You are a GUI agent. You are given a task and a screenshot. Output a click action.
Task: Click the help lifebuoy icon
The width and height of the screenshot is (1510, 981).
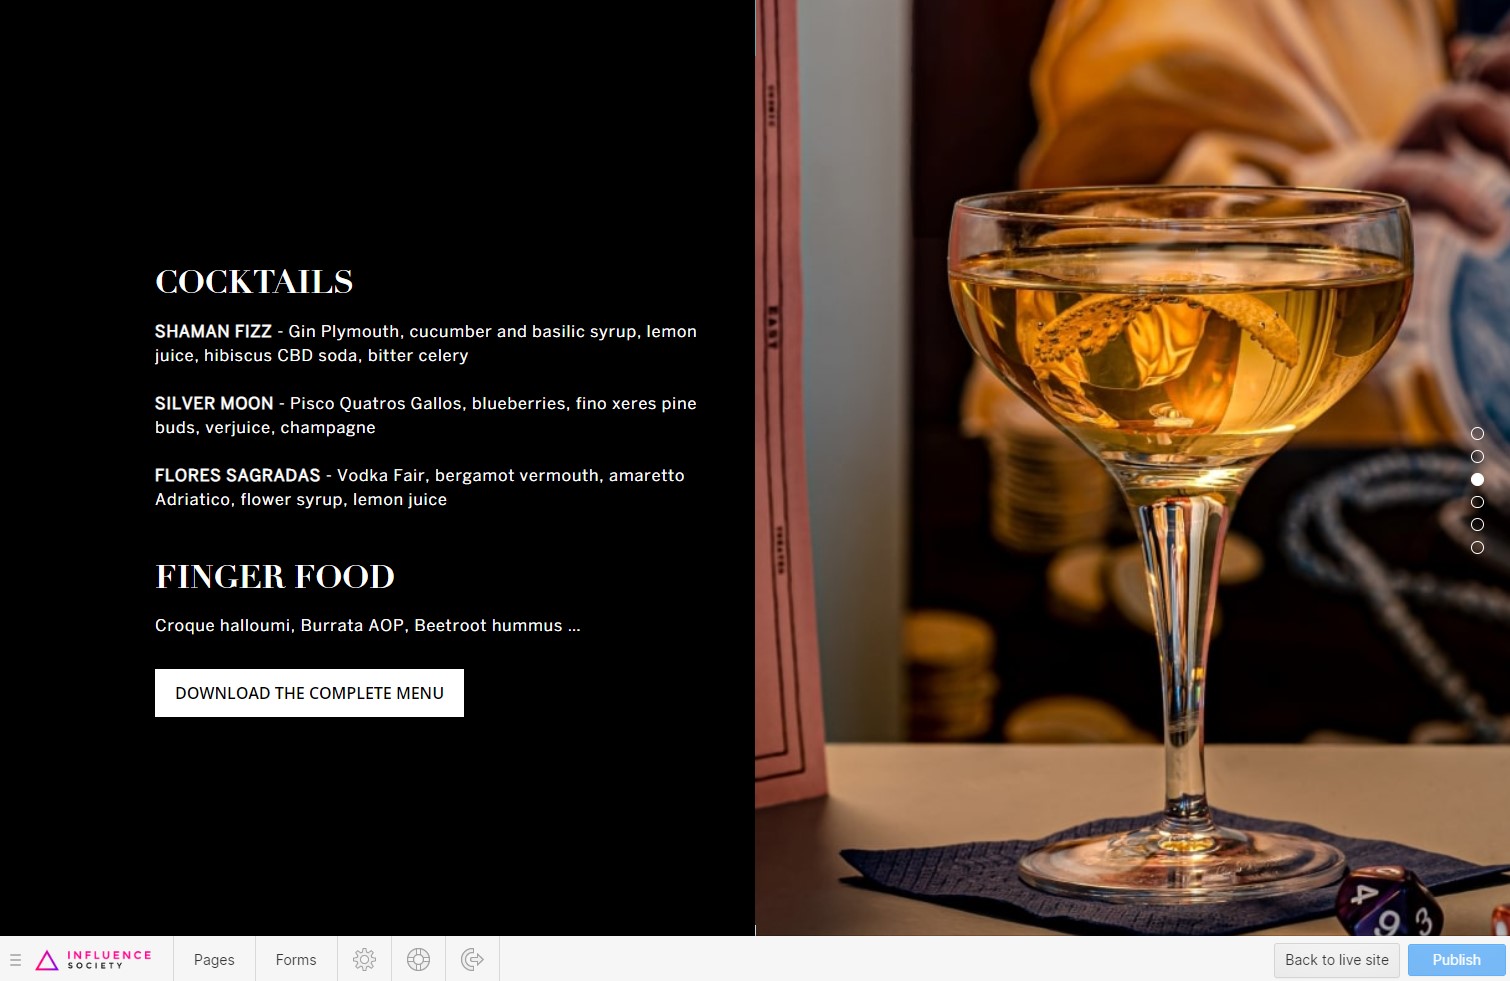[x=418, y=959]
